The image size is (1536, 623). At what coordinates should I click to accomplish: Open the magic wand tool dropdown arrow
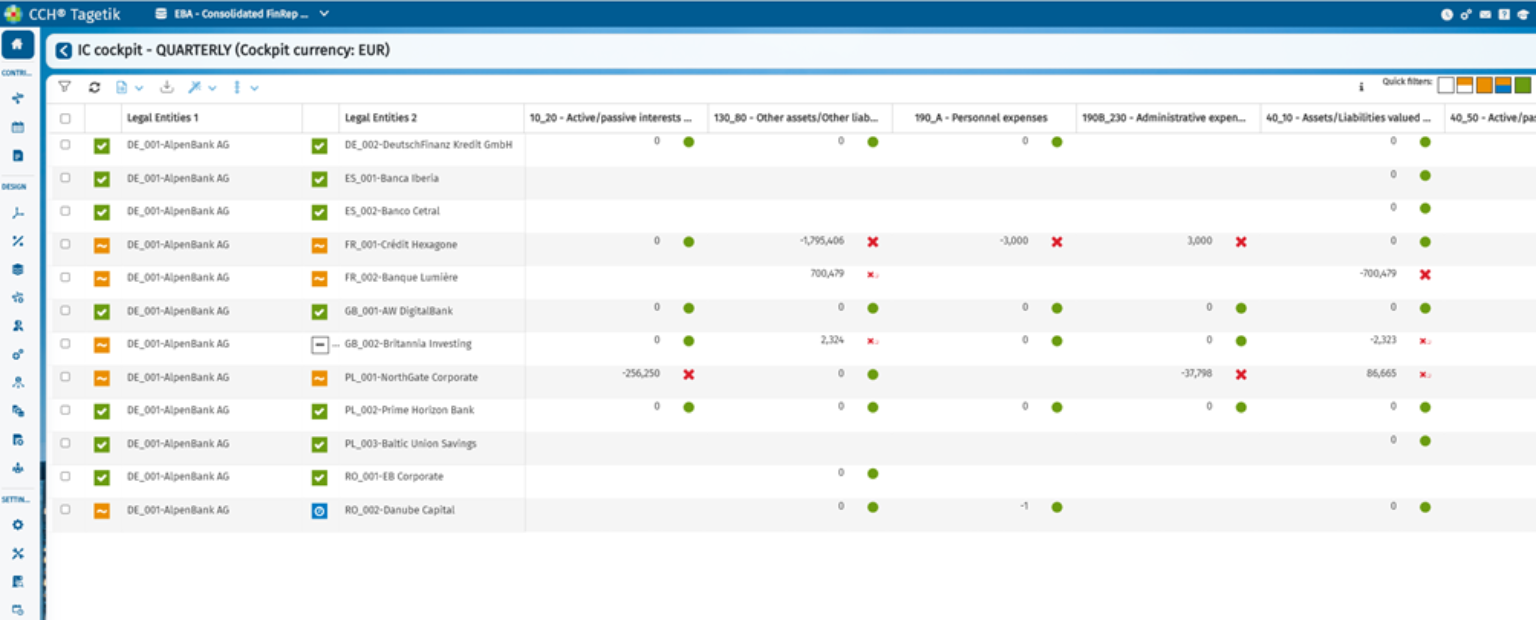(x=212, y=88)
